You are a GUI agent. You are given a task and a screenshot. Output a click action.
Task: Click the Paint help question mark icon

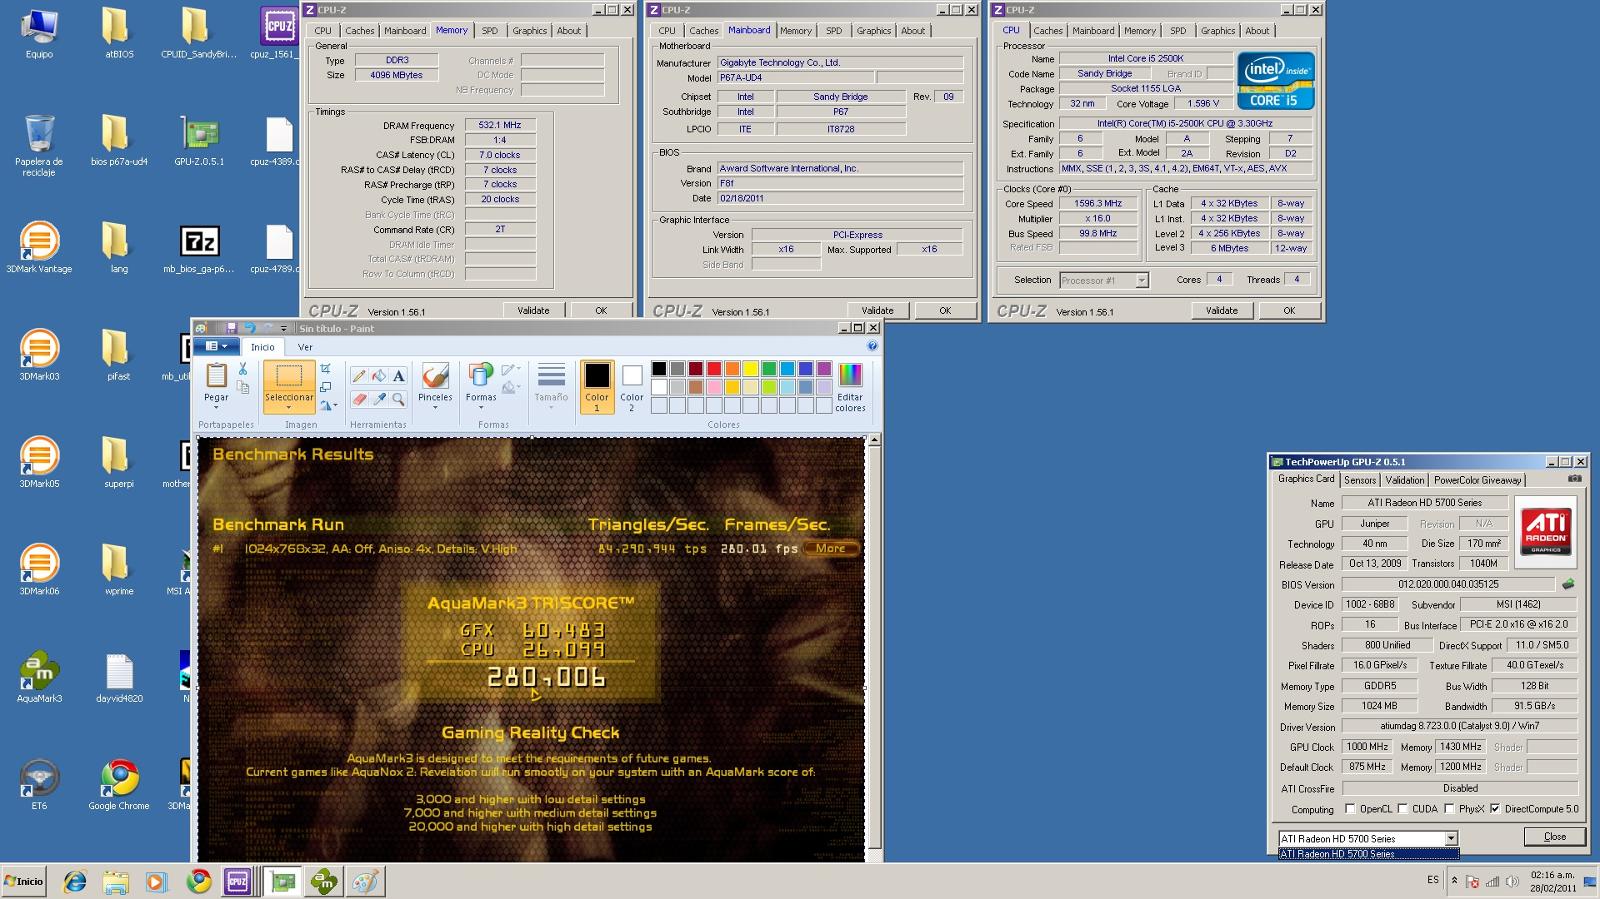[872, 346]
